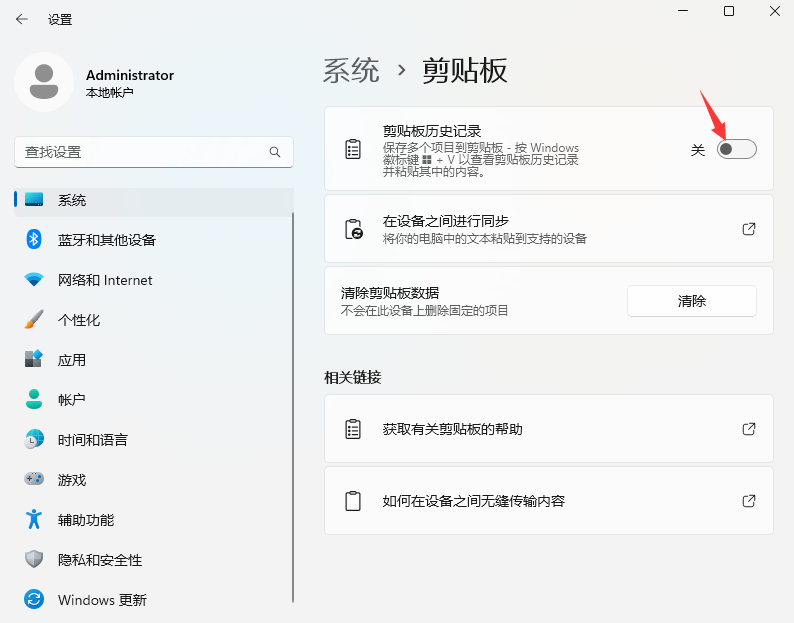
Task: Select the Accounts menu item
Action: [x=72, y=400]
